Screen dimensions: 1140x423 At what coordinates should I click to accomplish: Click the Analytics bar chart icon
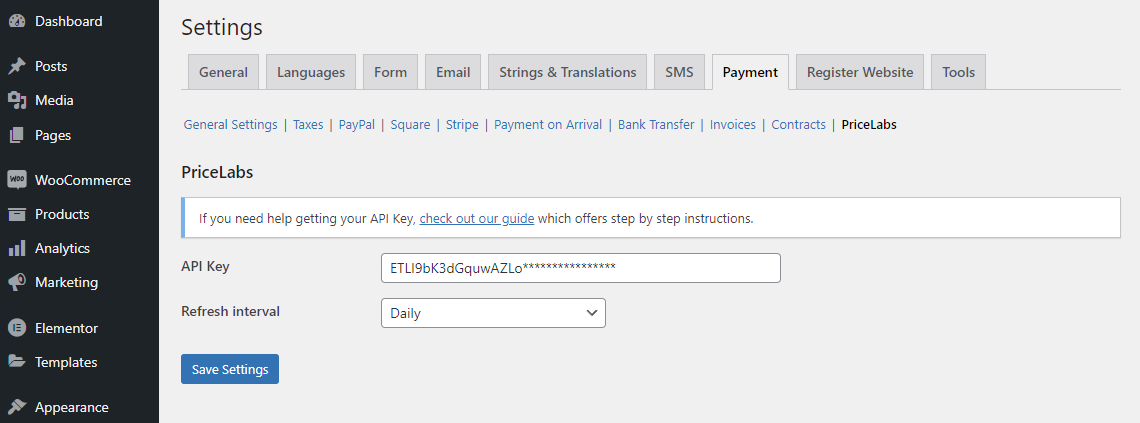point(17,249)
